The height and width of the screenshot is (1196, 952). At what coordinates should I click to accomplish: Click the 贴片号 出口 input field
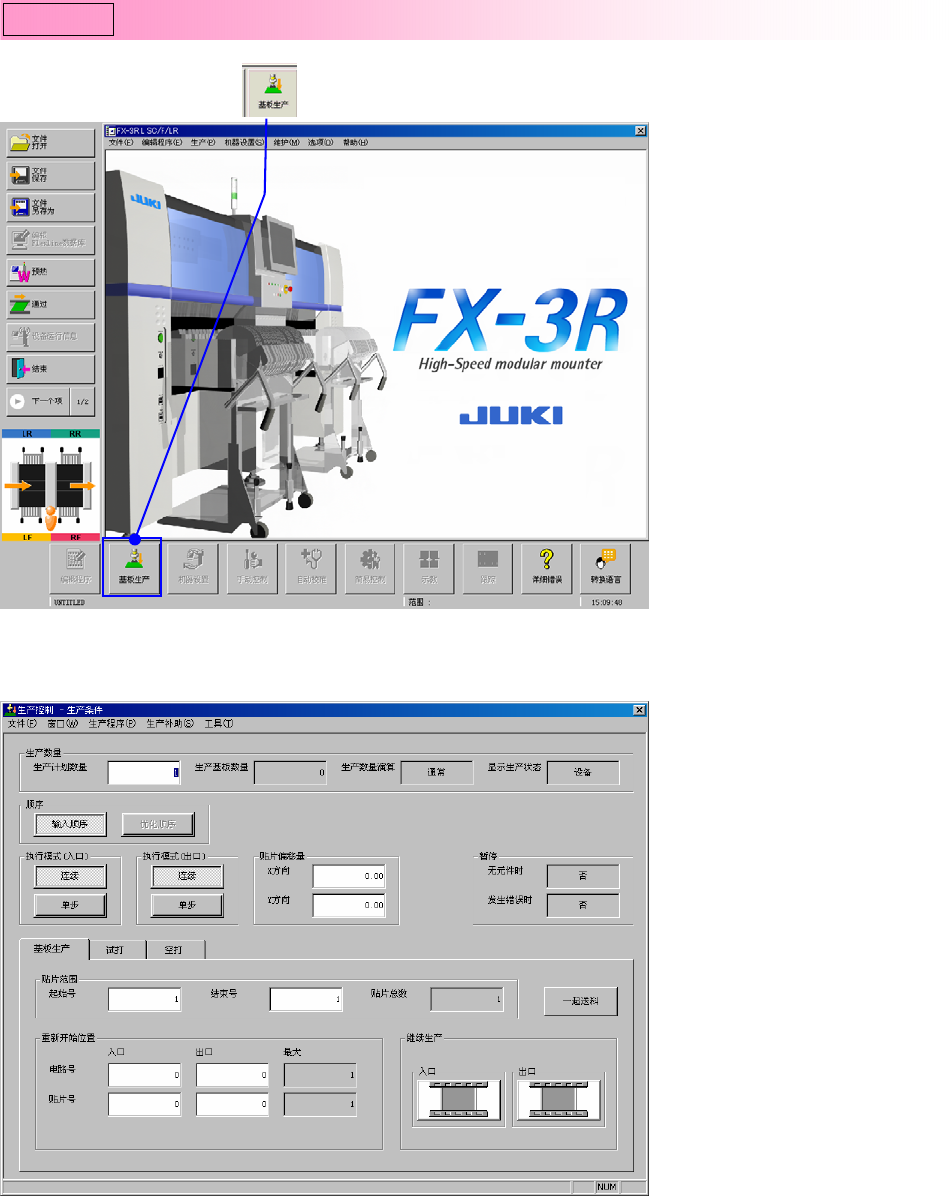pyautogui.click(x=232, y=1104)
